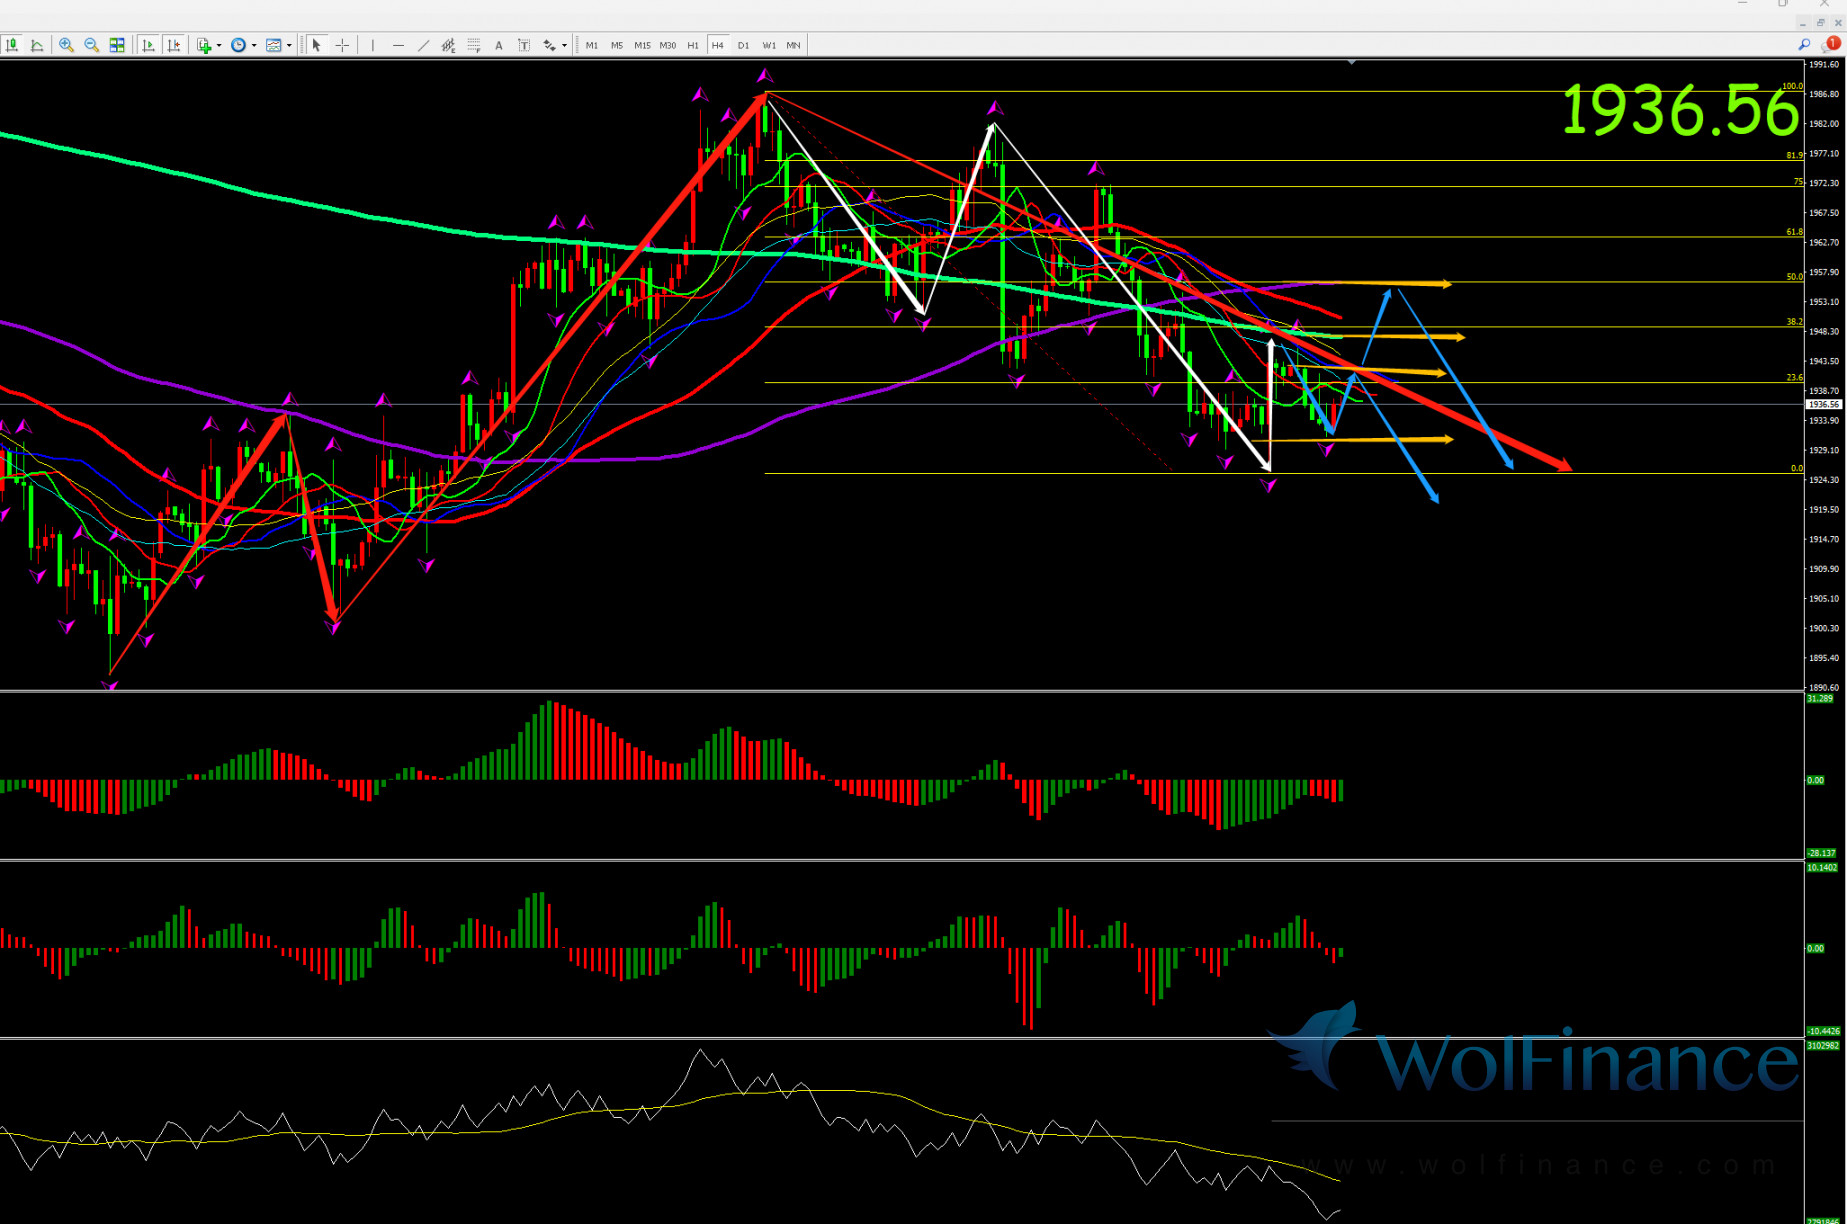The height and width of the screenshot is (1224, 1847).
Task: Choose the Trendline drawing tool
Action: [423, 45]
